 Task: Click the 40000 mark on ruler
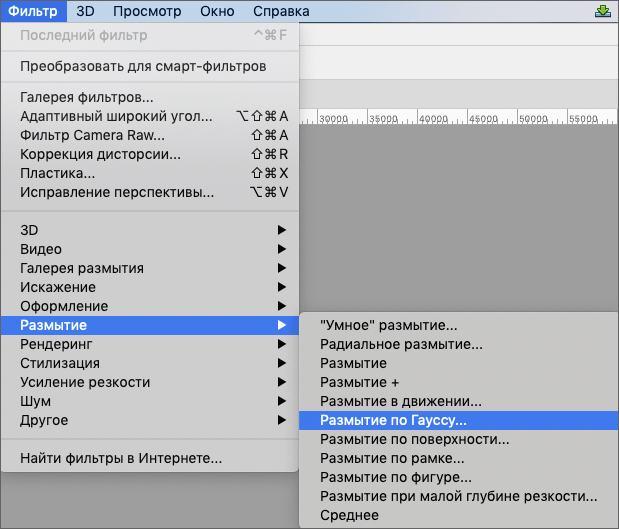433,119
